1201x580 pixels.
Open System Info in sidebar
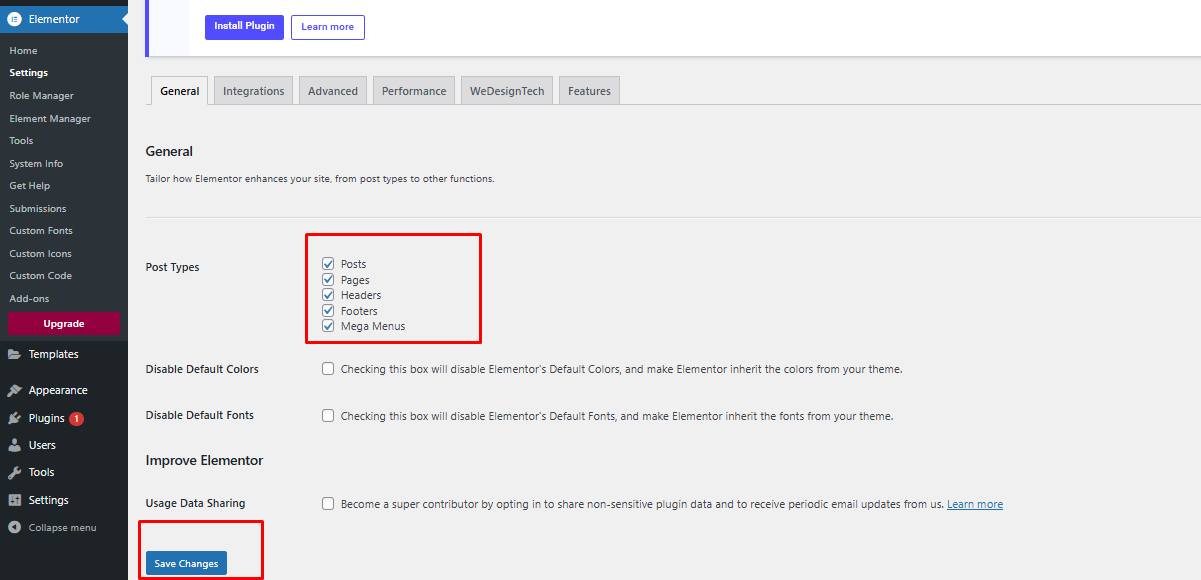coord(36,163)
